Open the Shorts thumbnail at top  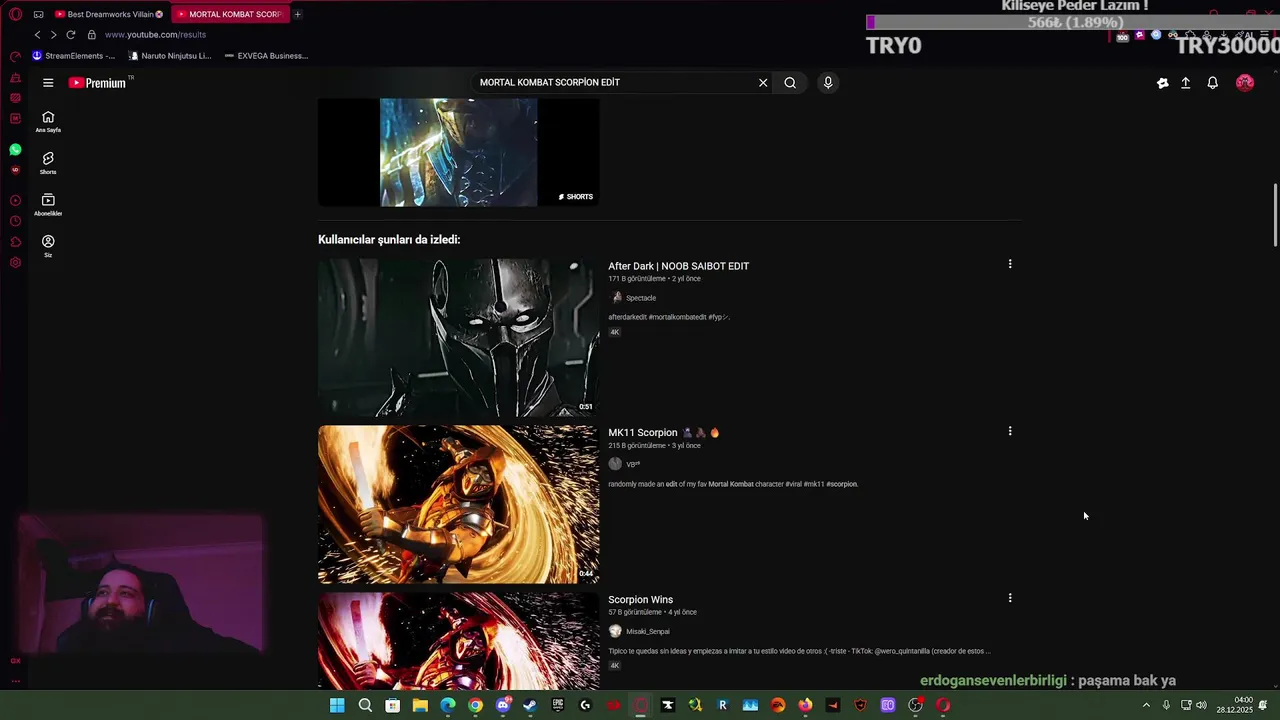(x=458, y=152)
